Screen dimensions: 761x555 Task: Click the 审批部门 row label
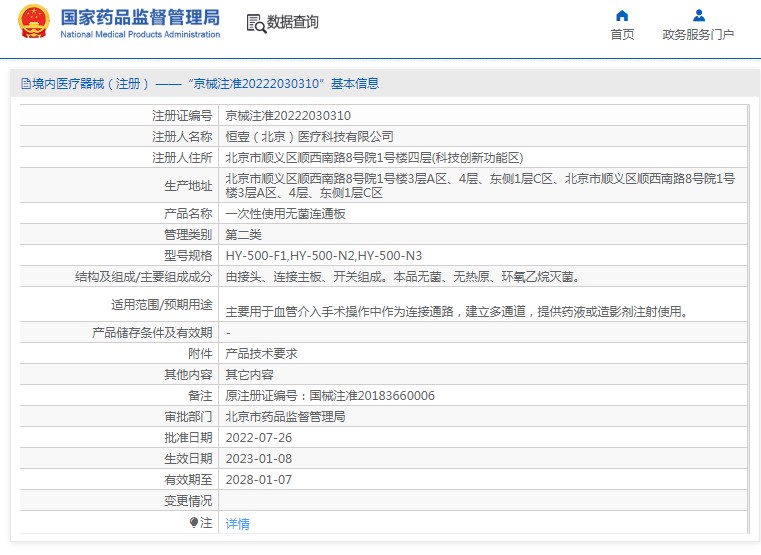coord(188,417)
